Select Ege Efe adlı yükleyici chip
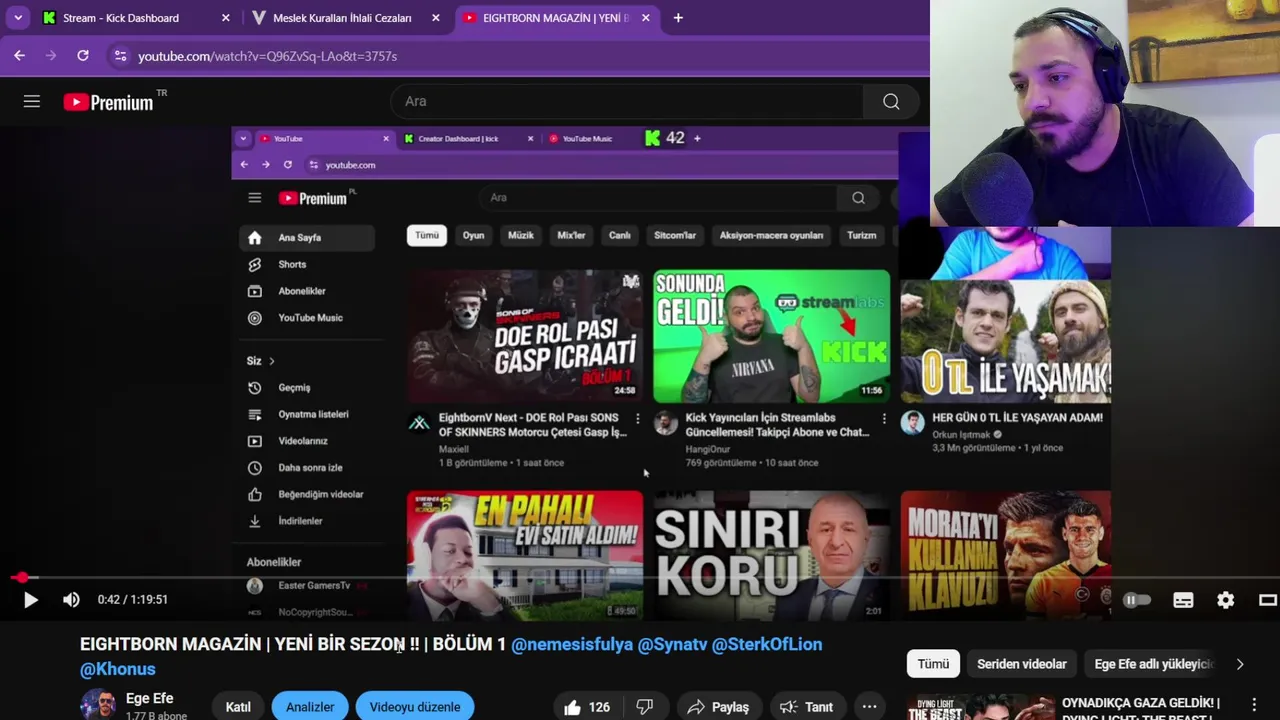Viewport: 1280px width, 720px height. [1153, 664]
